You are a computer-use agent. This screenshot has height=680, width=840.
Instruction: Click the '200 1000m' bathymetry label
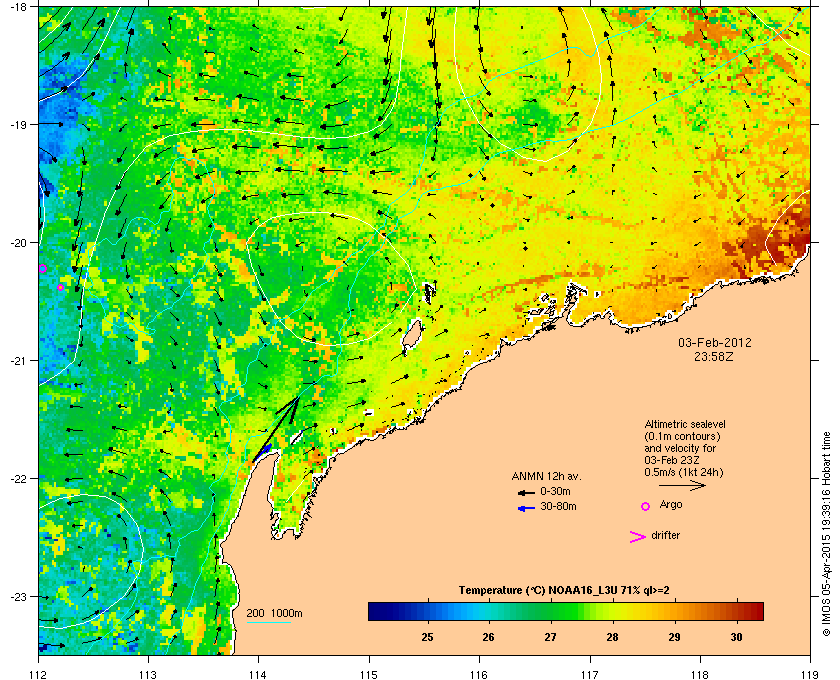pyautogui.click(x=274, y=614)
